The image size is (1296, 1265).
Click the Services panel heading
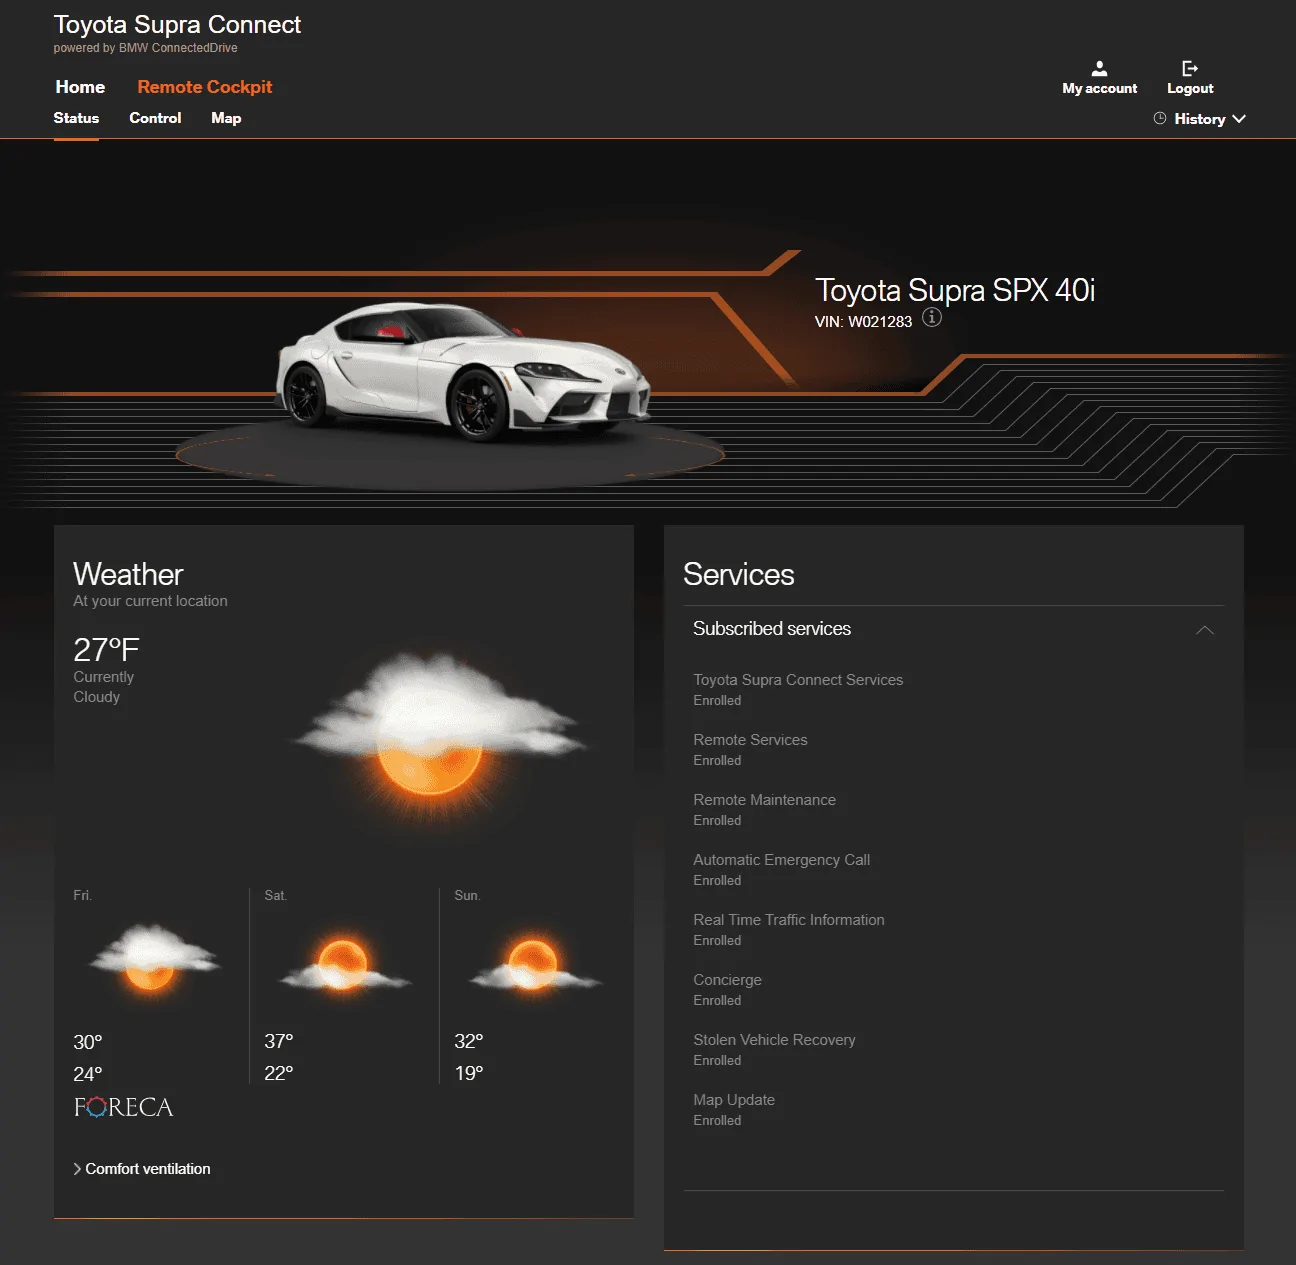(739, 574)
